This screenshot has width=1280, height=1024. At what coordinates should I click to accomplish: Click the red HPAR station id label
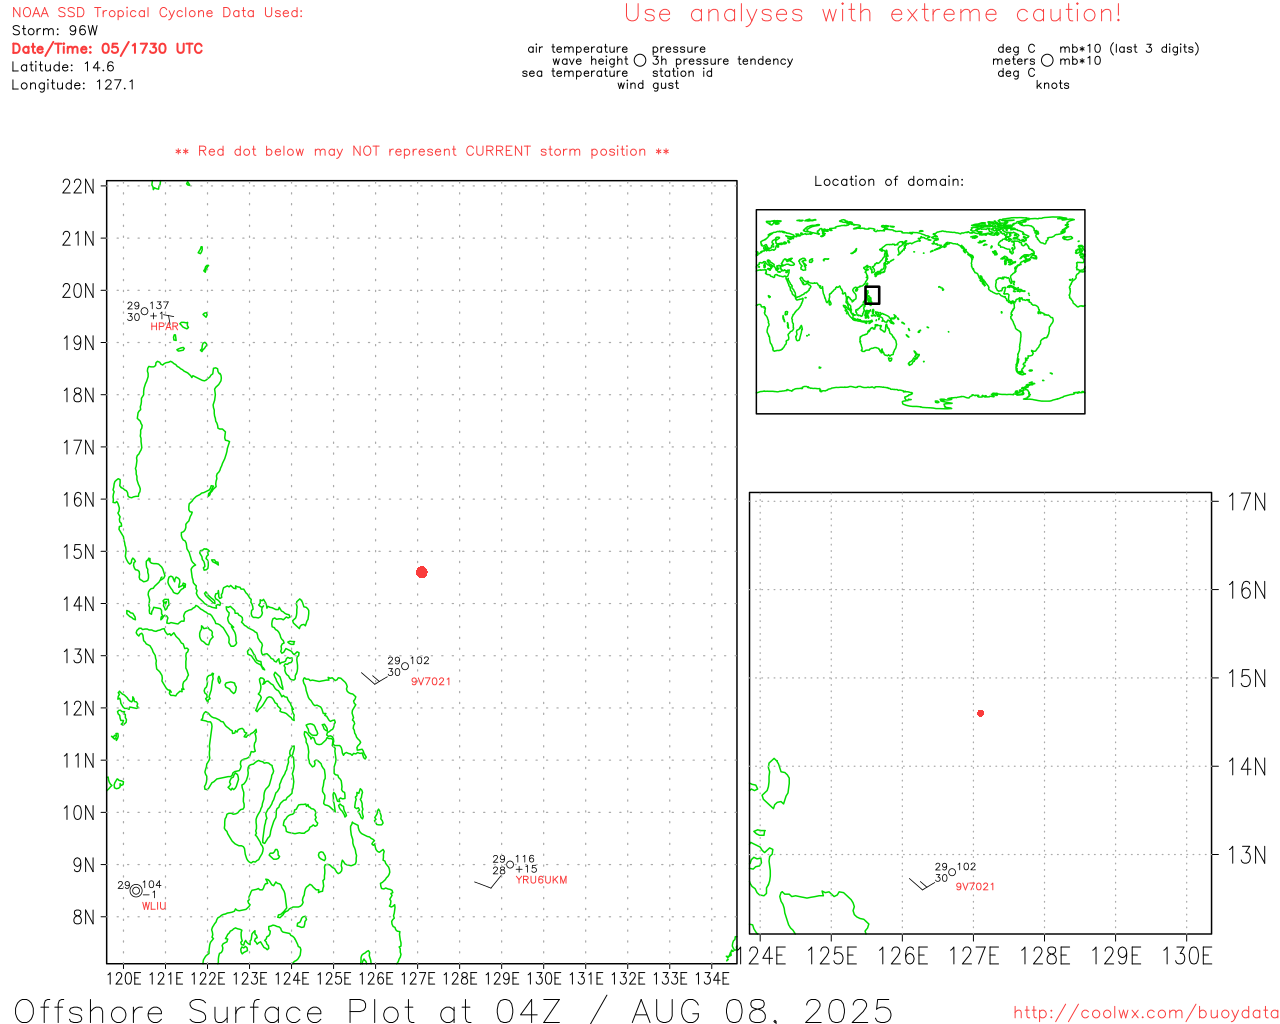pos(164,327)
